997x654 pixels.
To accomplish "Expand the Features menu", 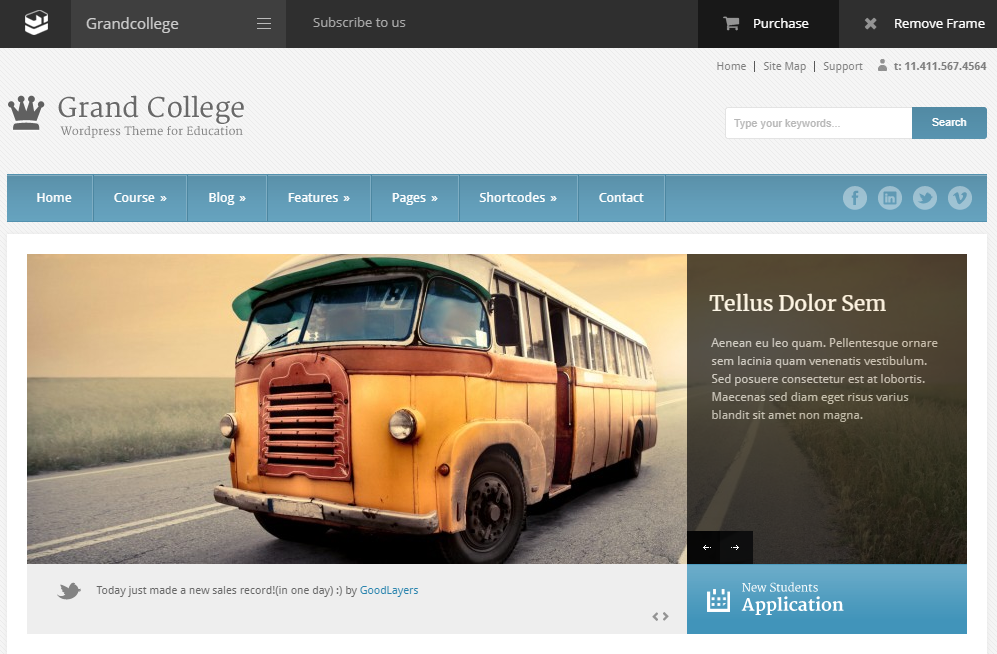I will coord(319,198).
